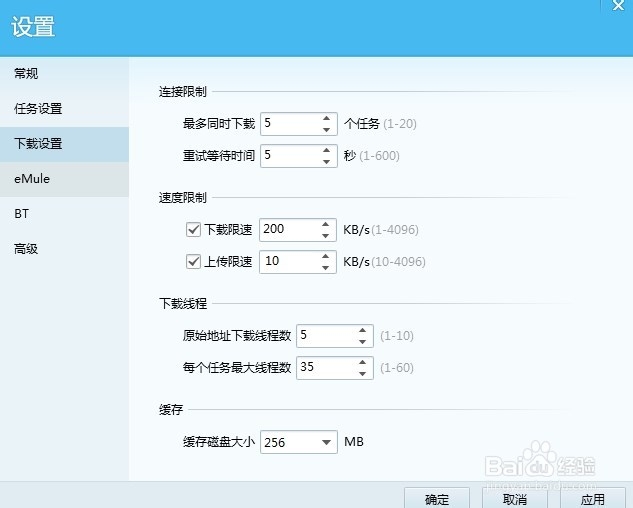The image size is (633, 508).
Task: Decrease 每个任务最大线程数 value
Action: [363, 374]
